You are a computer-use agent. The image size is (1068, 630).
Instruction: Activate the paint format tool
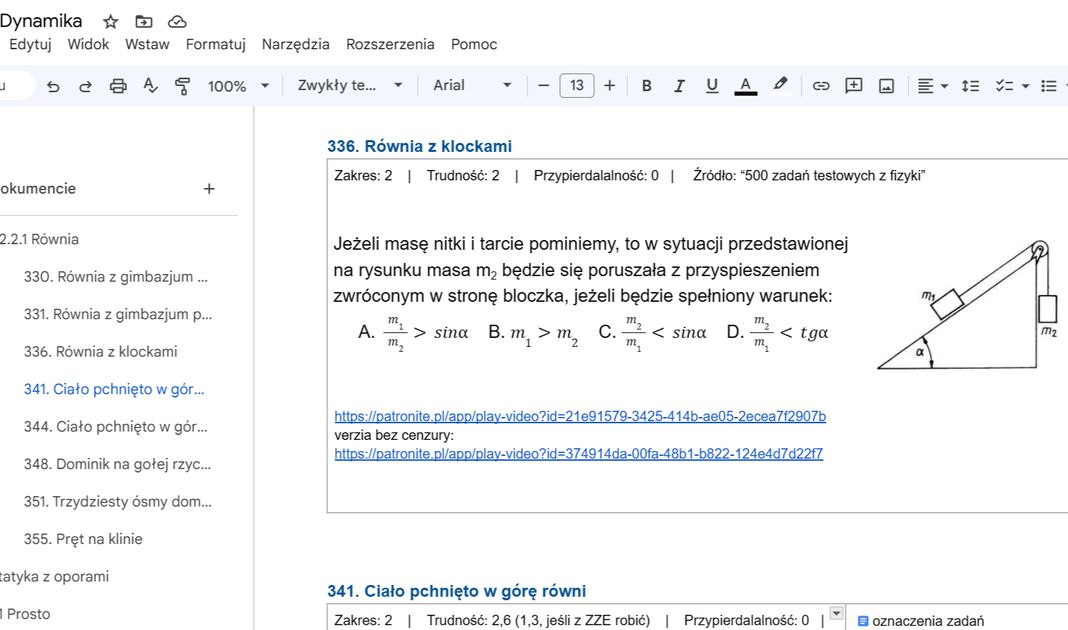pyautogui.click(x=182, y=86)
